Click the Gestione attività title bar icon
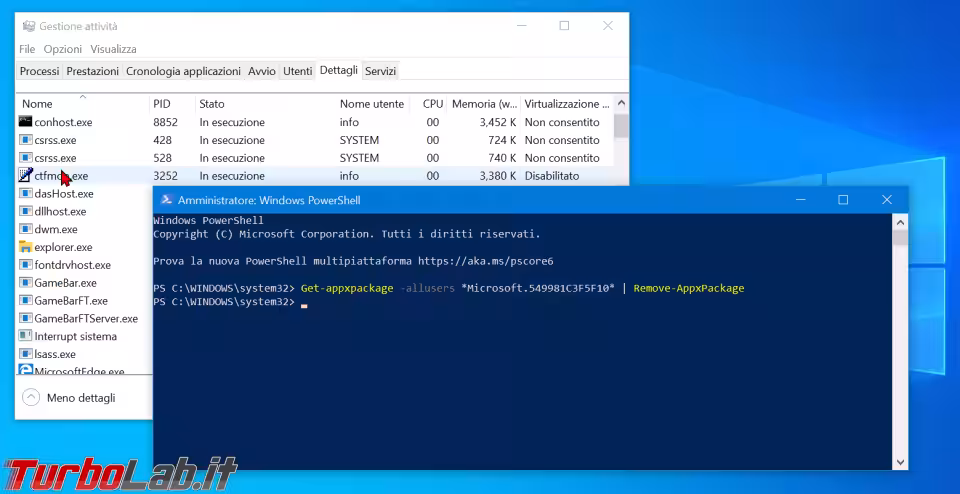The width and height of the screenshot is (960, 494). (x=29, y=26)
